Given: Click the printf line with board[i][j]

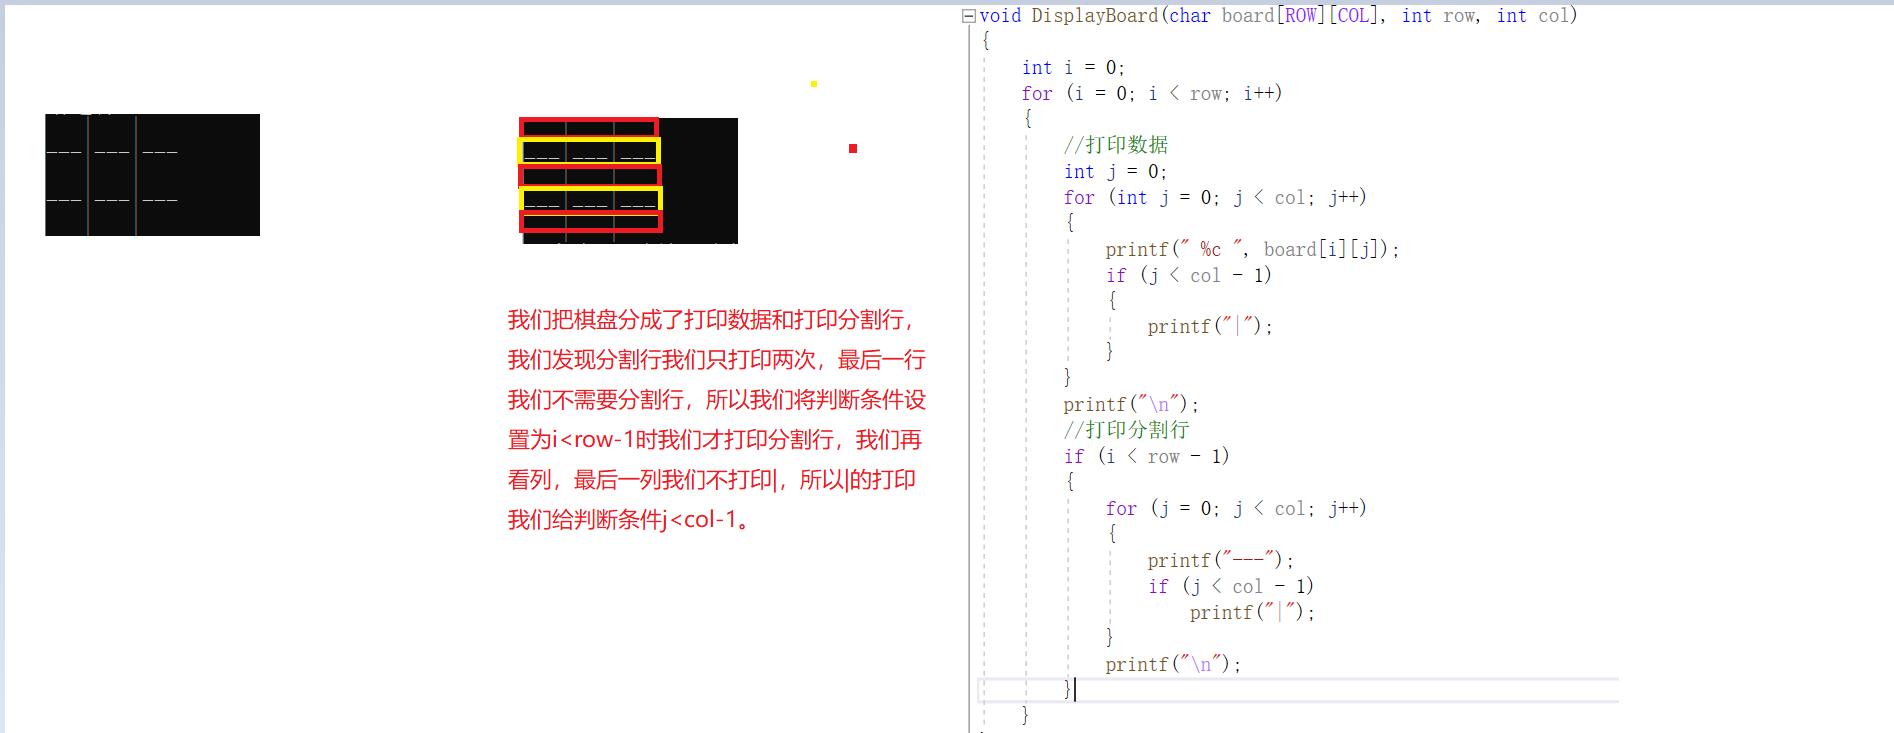Looking at the screenshot, I should (1252, 249).
